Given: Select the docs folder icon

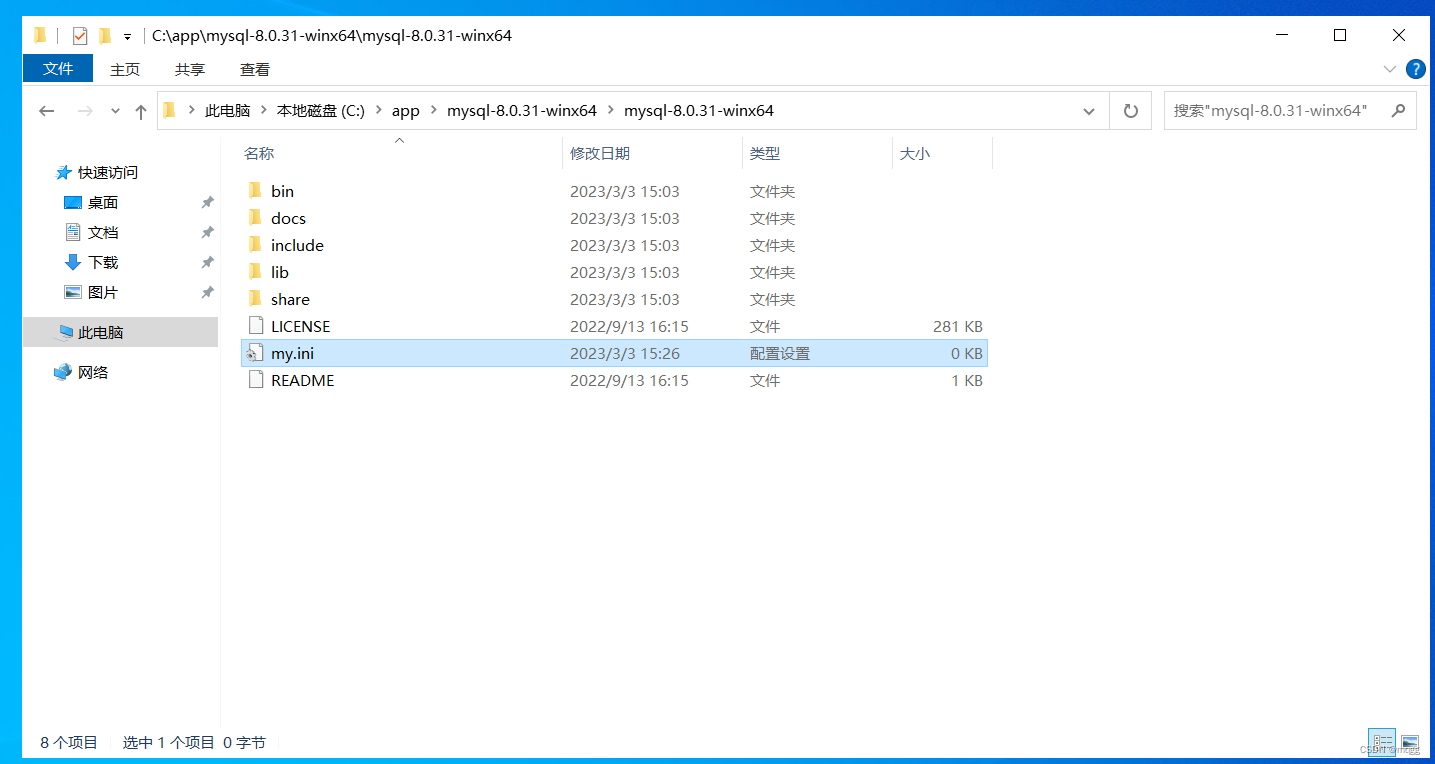Looking at the screenshot, I should pyautogui.click(x=255, y=218).
